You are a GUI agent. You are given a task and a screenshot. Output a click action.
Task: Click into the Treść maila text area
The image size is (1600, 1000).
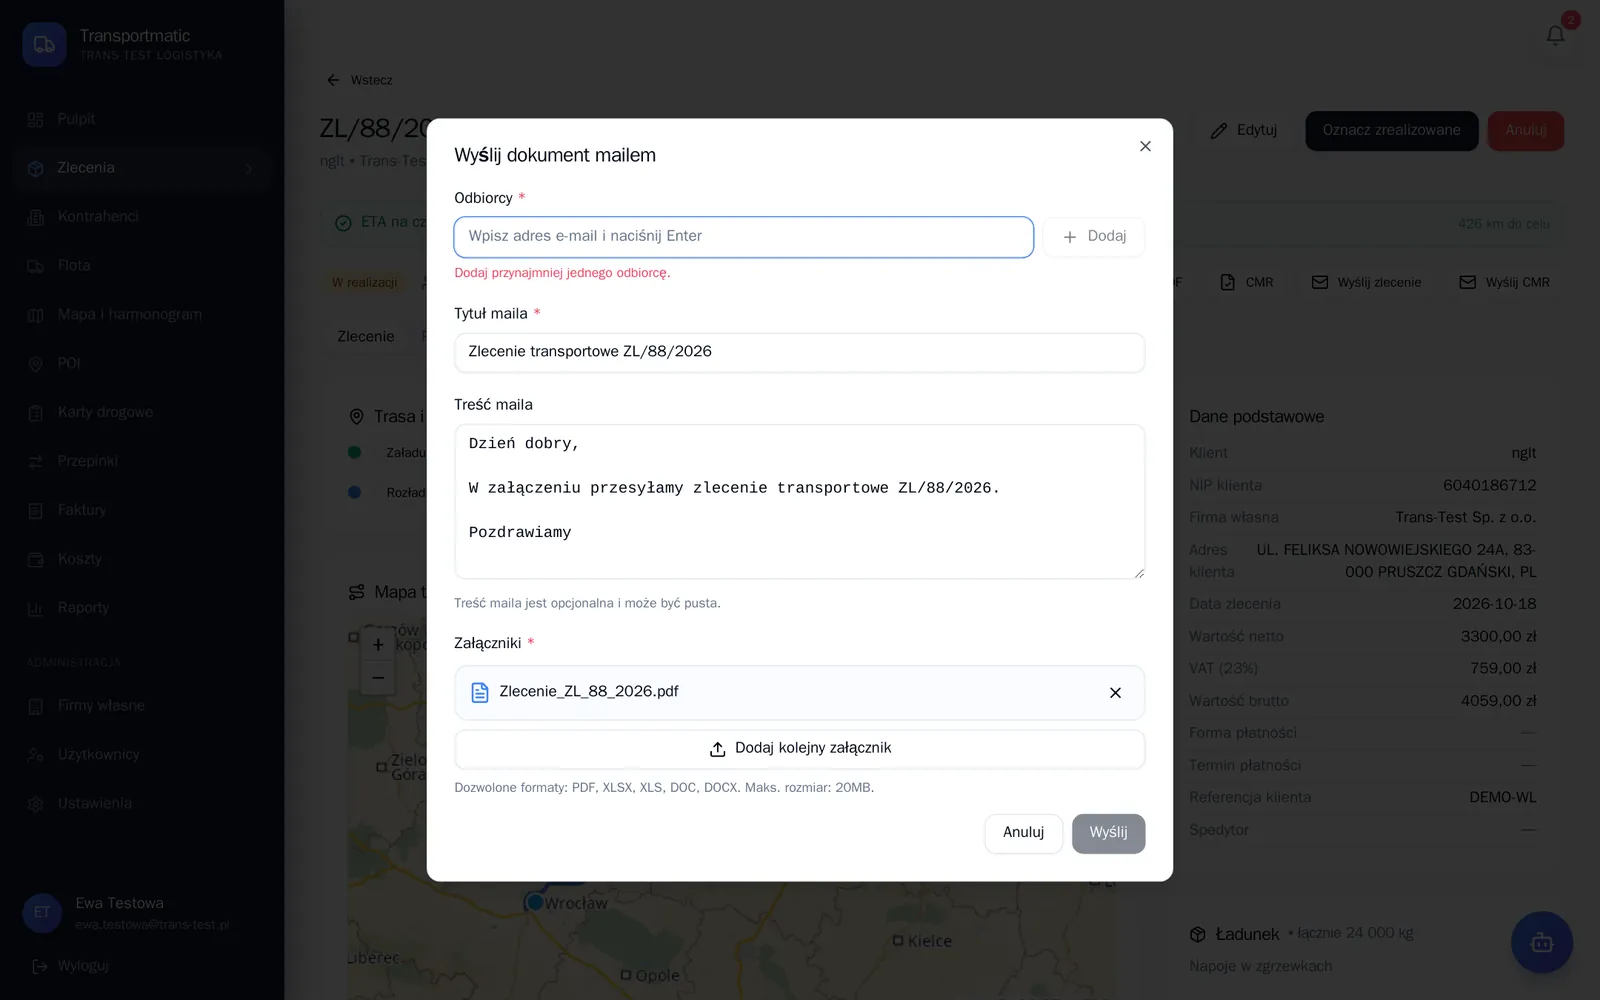[799, 502]
